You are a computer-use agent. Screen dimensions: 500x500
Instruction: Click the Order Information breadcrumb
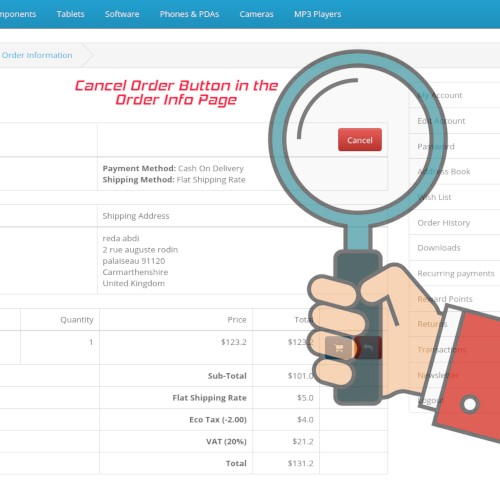(x=37, y=55)
